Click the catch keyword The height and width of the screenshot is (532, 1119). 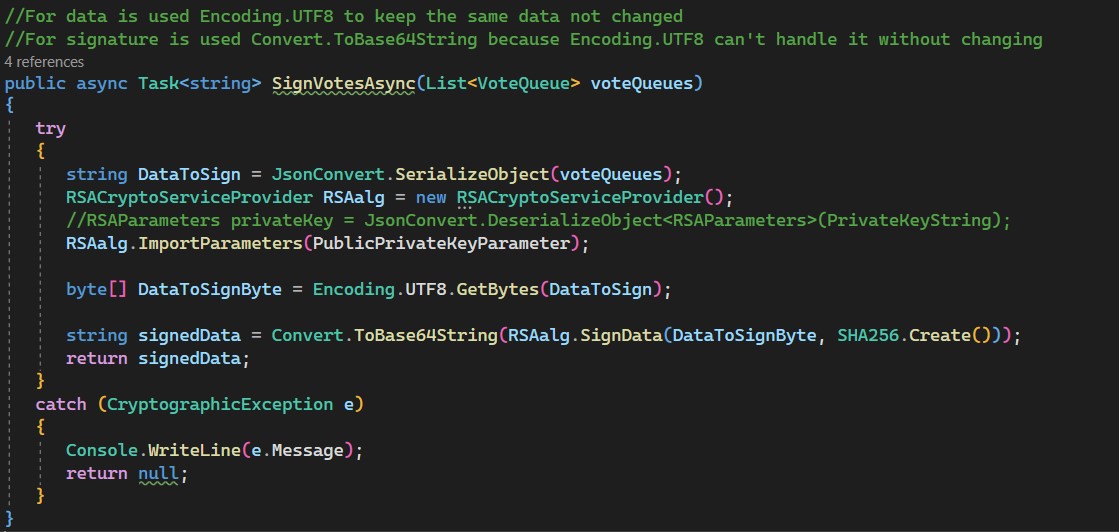click(x=60, y=404)
